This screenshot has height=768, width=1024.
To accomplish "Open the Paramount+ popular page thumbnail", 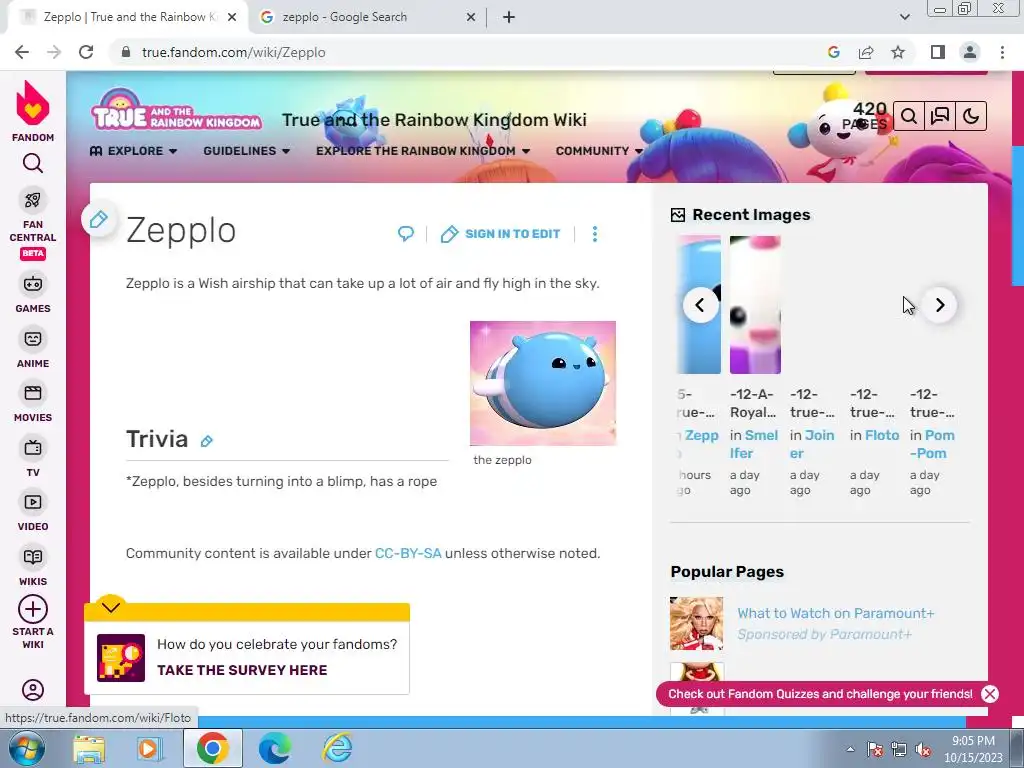I will click(697, 623).
